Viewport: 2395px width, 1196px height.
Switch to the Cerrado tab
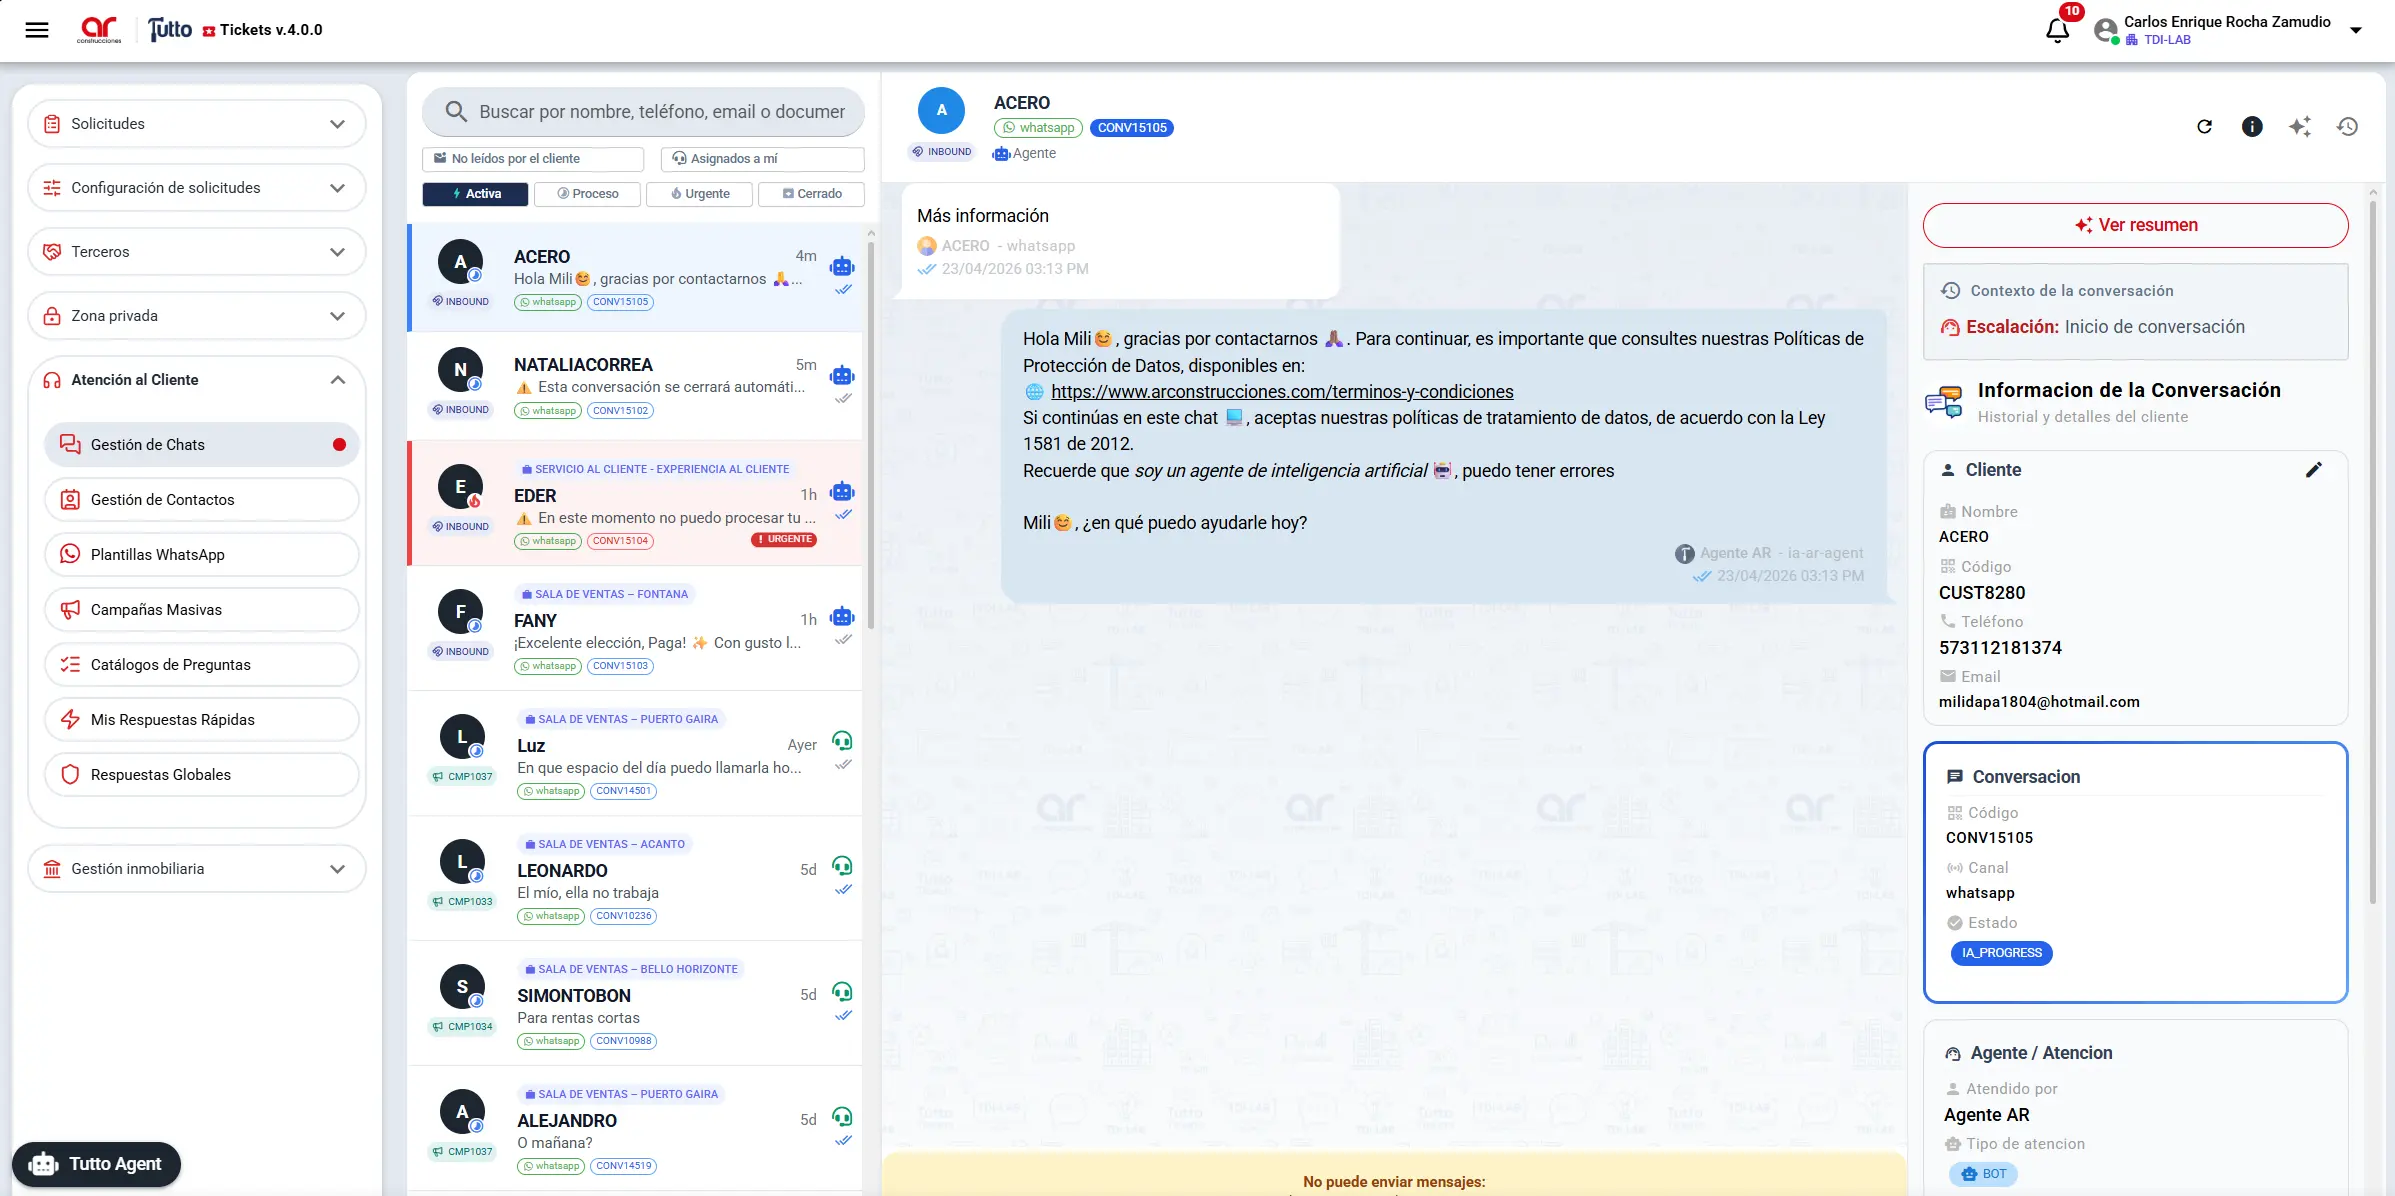click(x=811, y=194)
